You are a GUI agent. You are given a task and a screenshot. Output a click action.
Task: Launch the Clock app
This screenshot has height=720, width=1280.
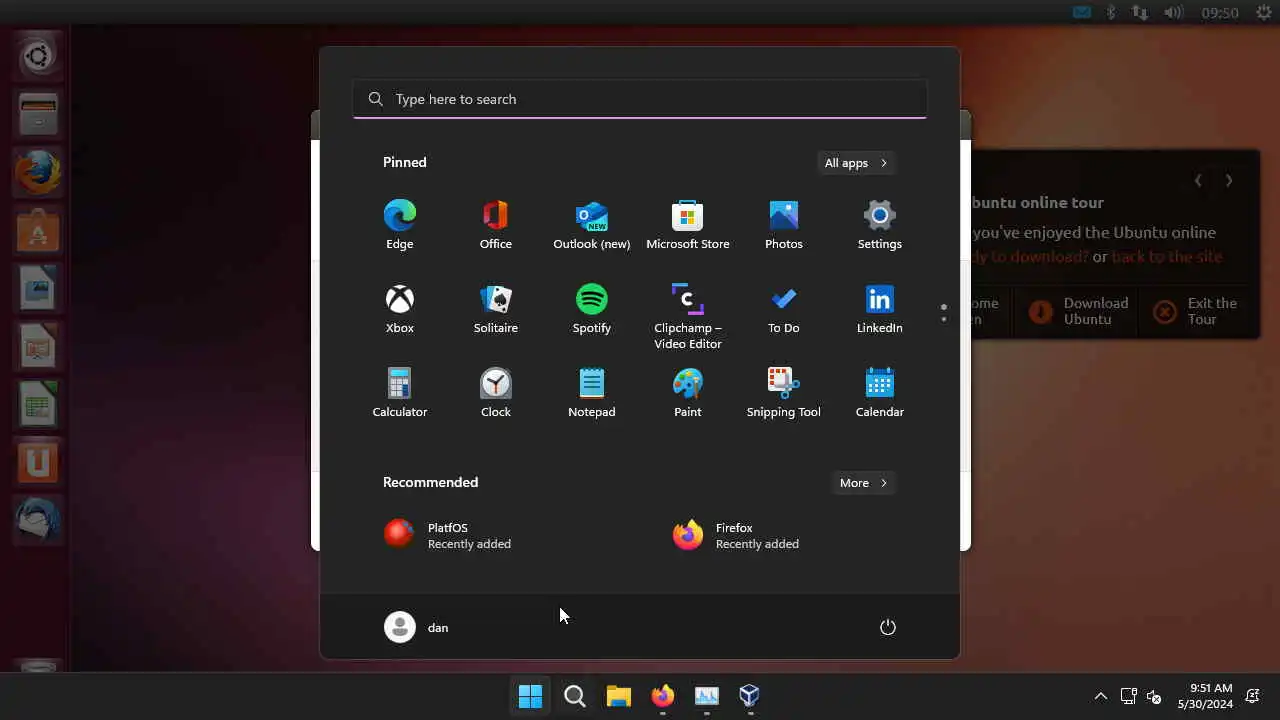[495, 393]
